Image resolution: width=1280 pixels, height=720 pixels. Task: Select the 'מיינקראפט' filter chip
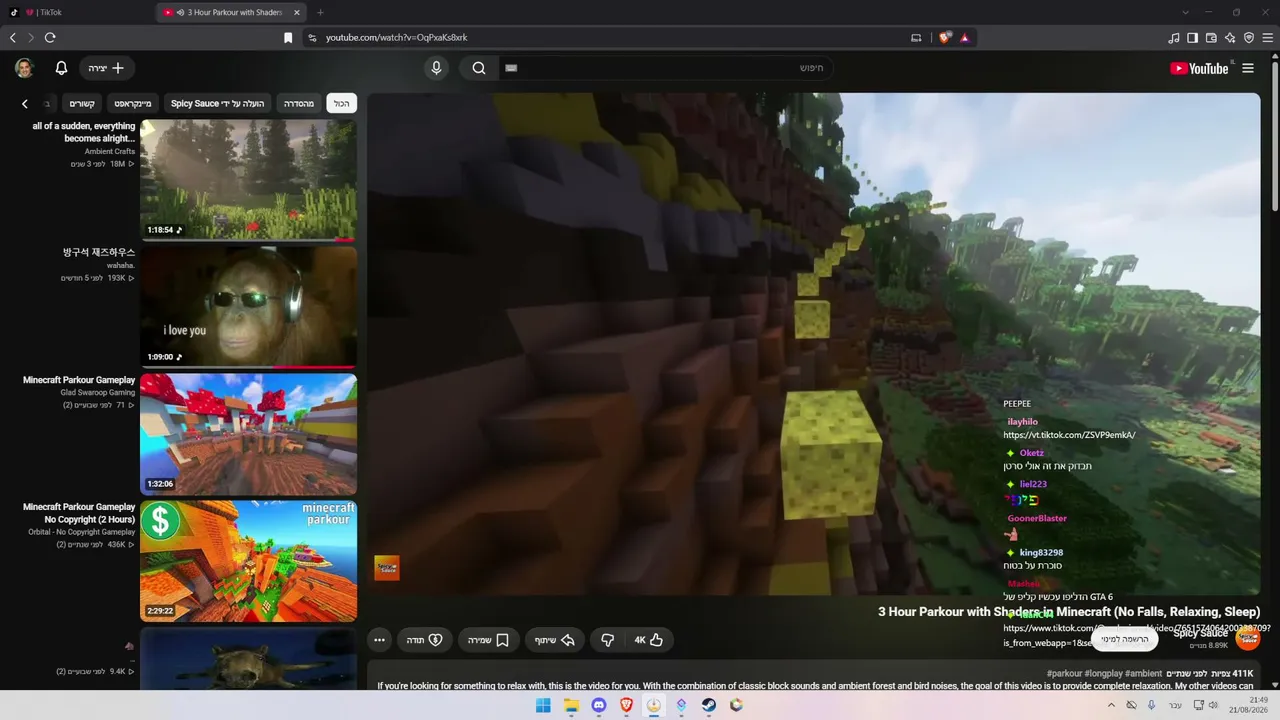(x=133, y=103)
